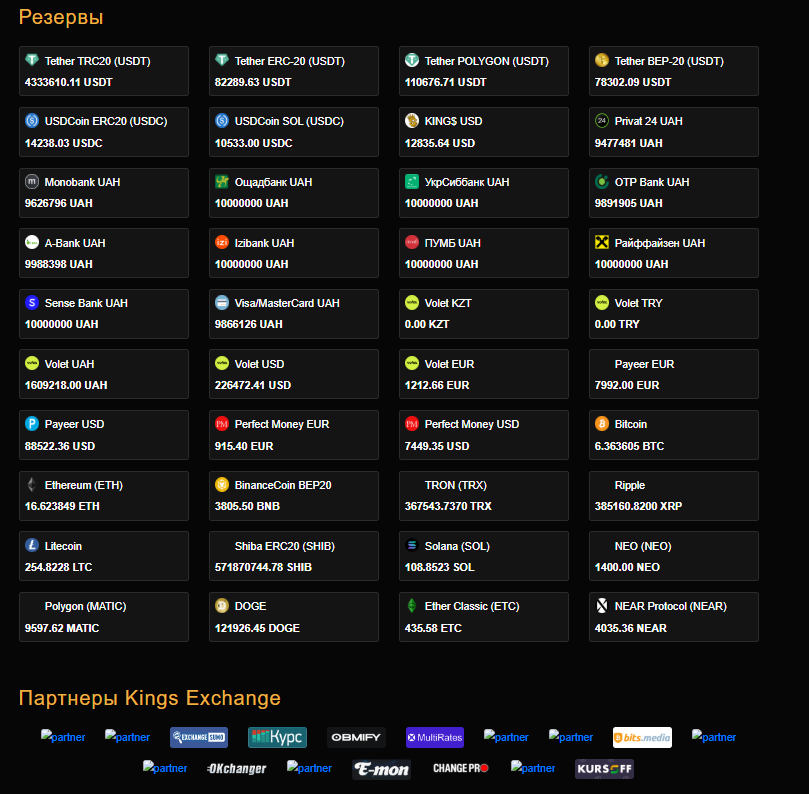Click the 'Payeer EUR' label

click(644, 364)
